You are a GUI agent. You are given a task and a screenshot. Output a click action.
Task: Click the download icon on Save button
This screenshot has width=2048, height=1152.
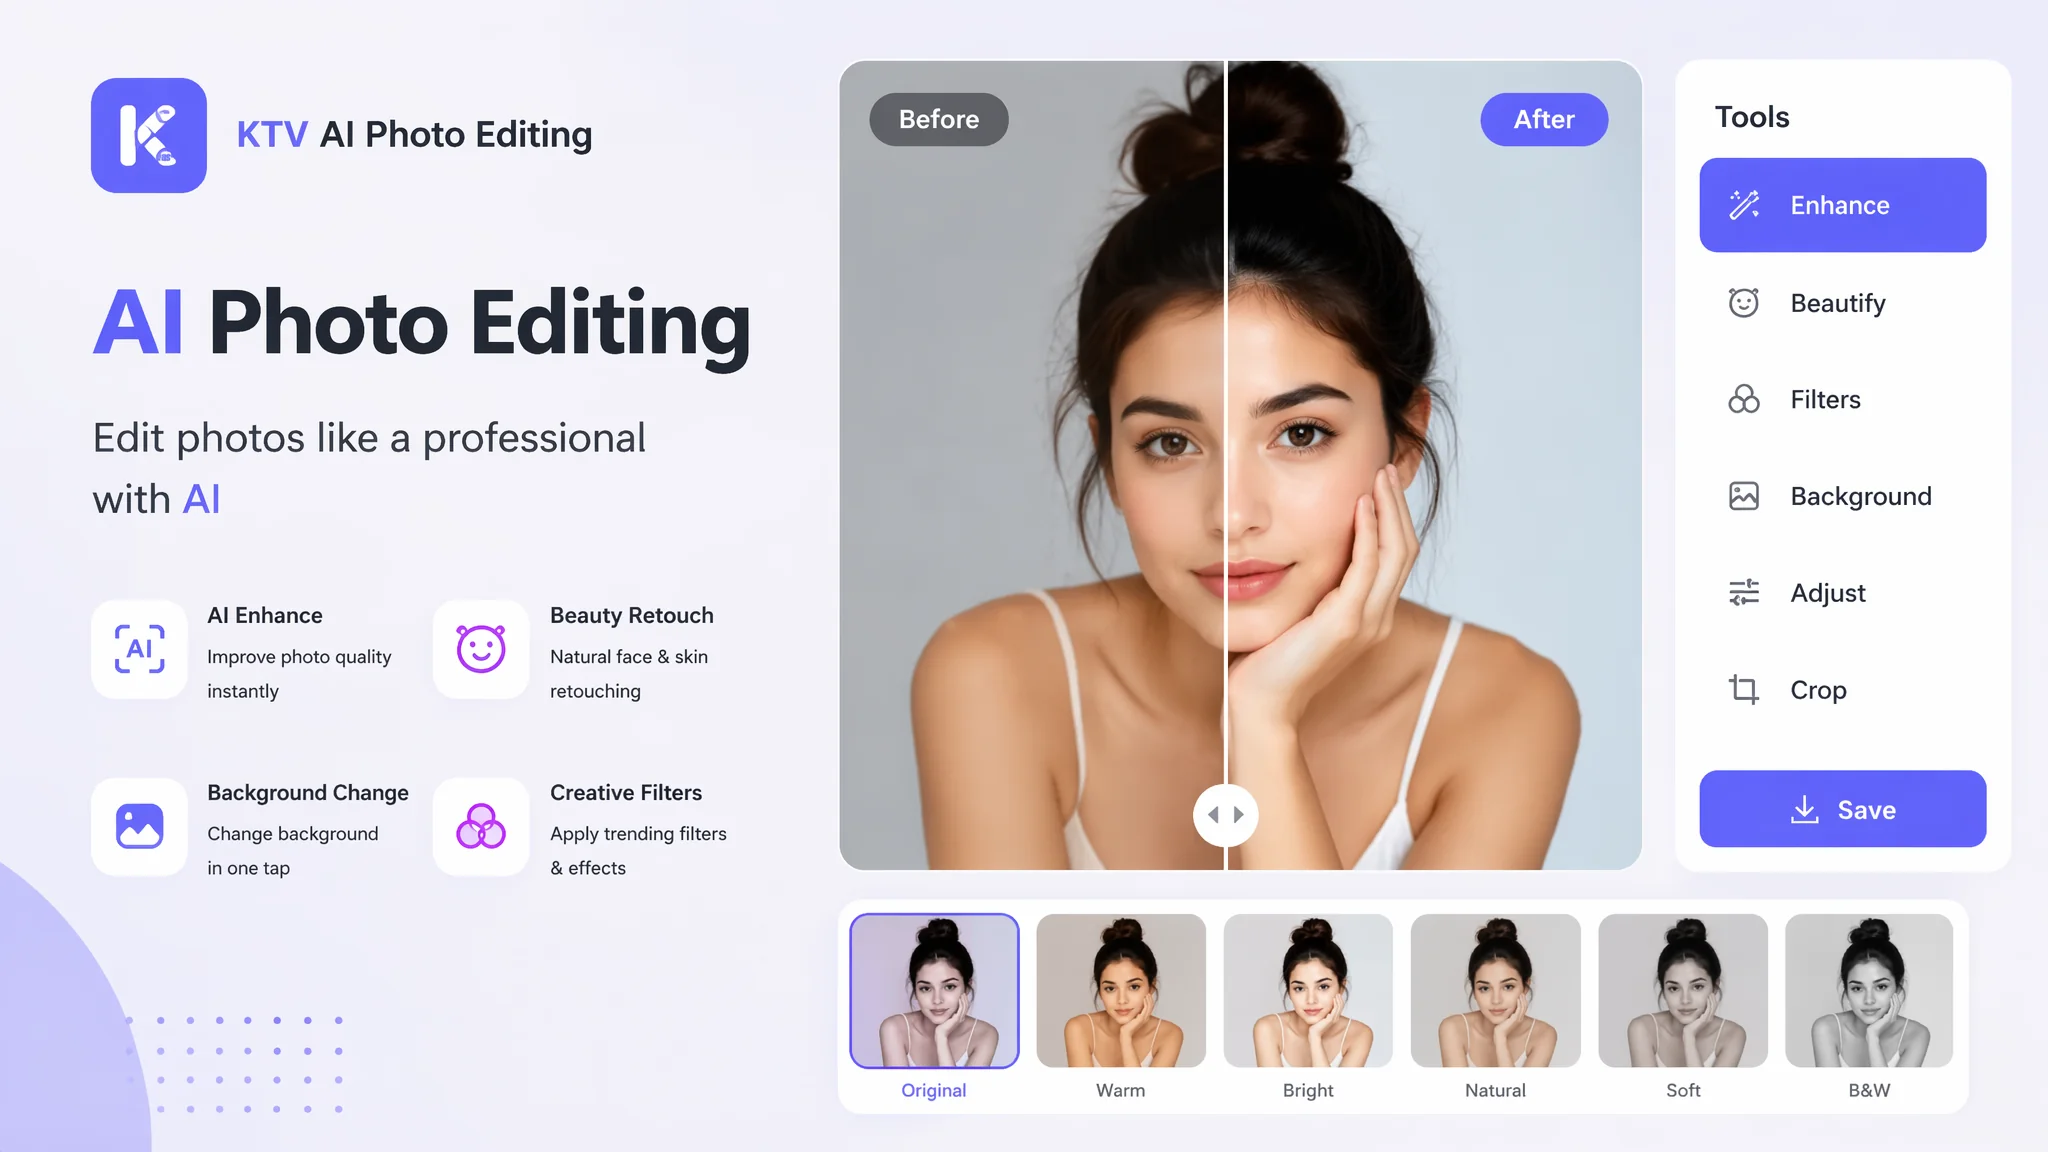[x=1805, y=809]
